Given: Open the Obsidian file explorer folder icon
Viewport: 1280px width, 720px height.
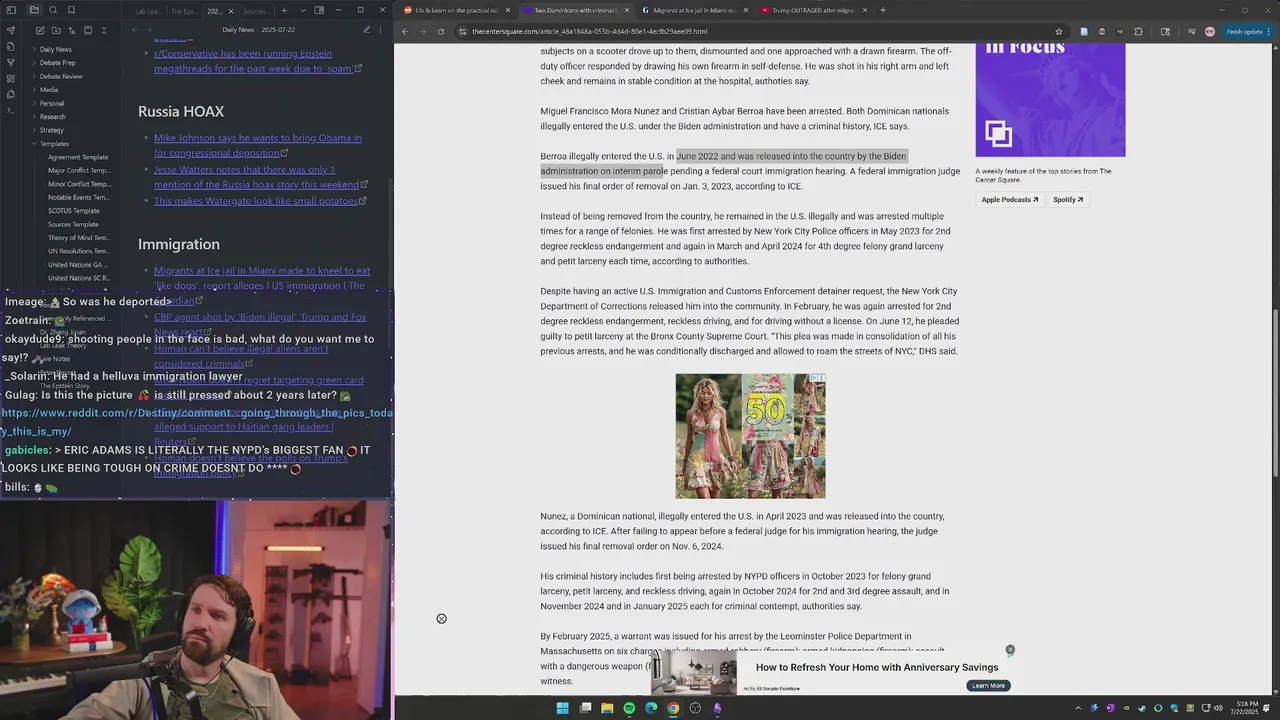Looking at the screenshot, I should (34, 10).
